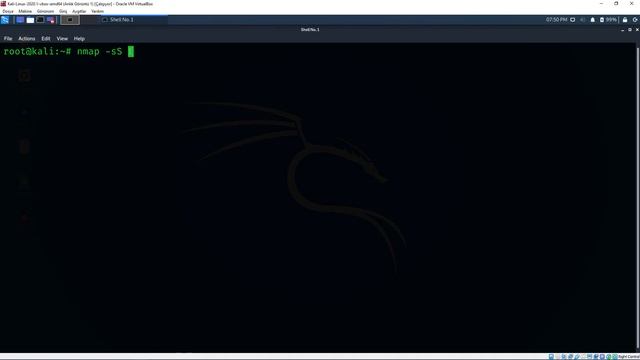Open the notifications bell icon
640x360 pixels.
click(593, 20)
